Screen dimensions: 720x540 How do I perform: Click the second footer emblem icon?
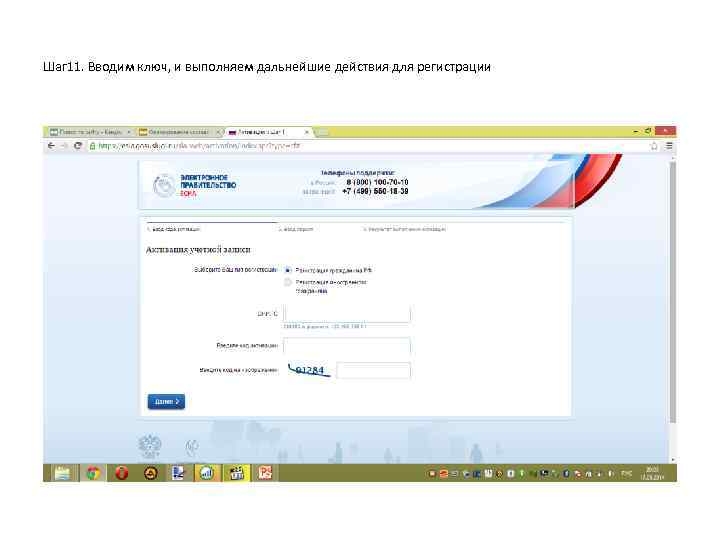click(191, 447)
